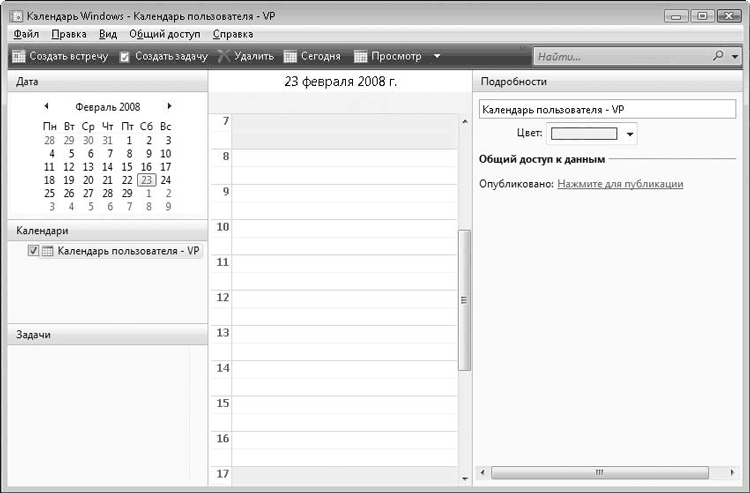Click Создать задачу button label
This screenshot has height=493, width=750.
tap(171, 56)
